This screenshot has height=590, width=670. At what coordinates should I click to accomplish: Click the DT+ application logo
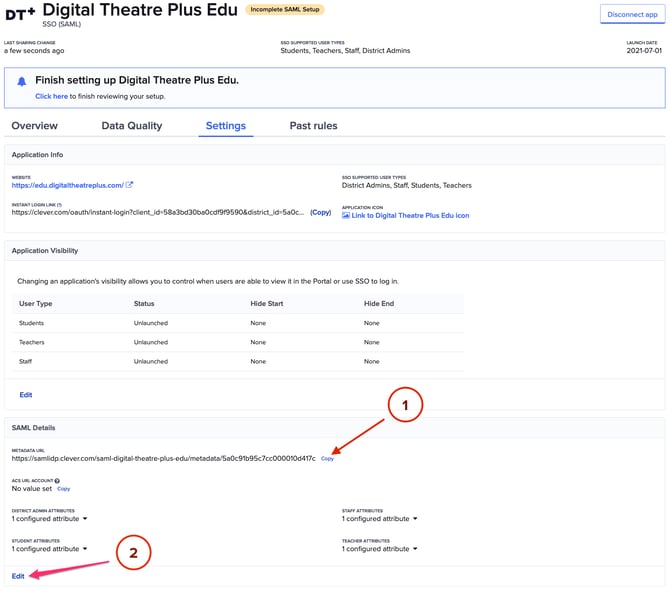(20, 14)
